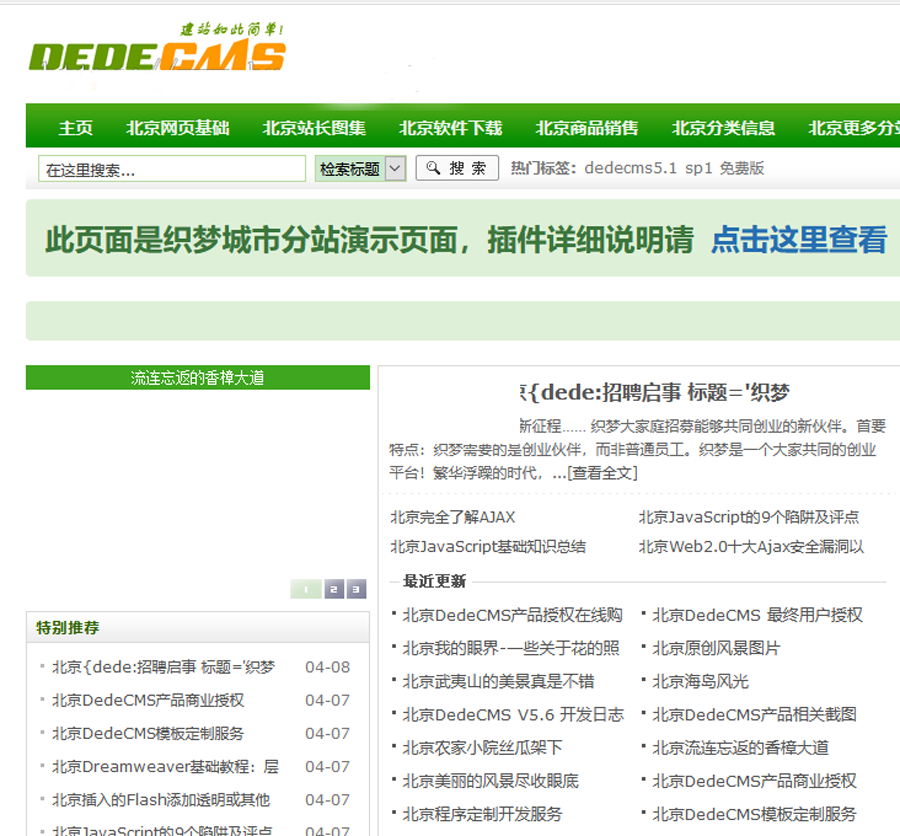Screen dimensions: 900x836
Task: Open 北京Dreamweaver基础教程 in recommended list
Action: click(165, 766)
